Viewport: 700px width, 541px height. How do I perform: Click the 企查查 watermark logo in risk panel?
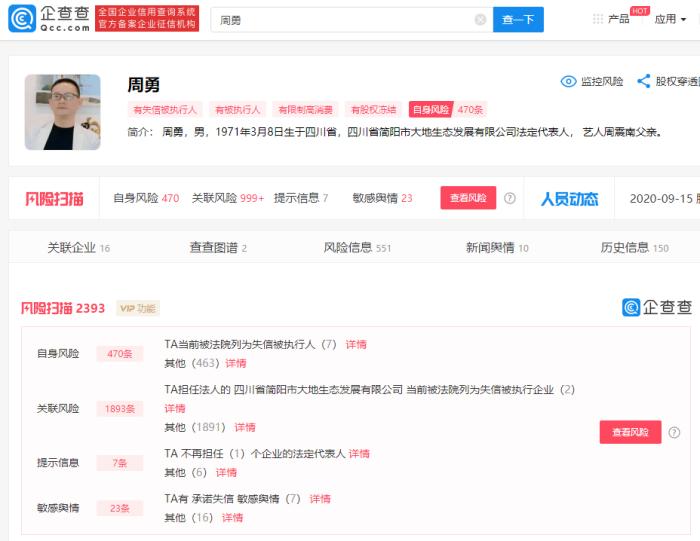click(x=656, y=308)
